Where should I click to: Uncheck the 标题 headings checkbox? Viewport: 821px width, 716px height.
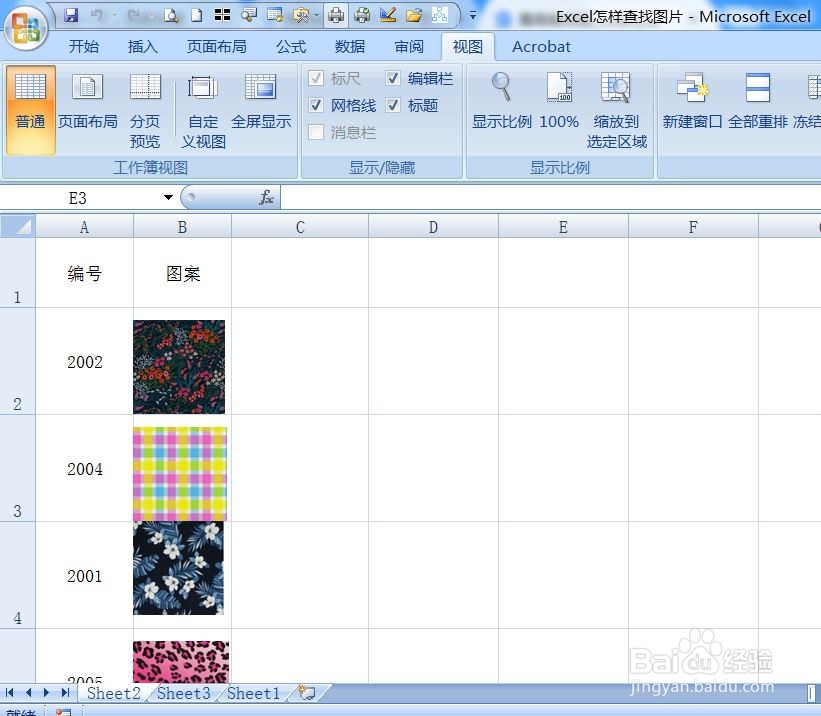click(x=393, y=105)
